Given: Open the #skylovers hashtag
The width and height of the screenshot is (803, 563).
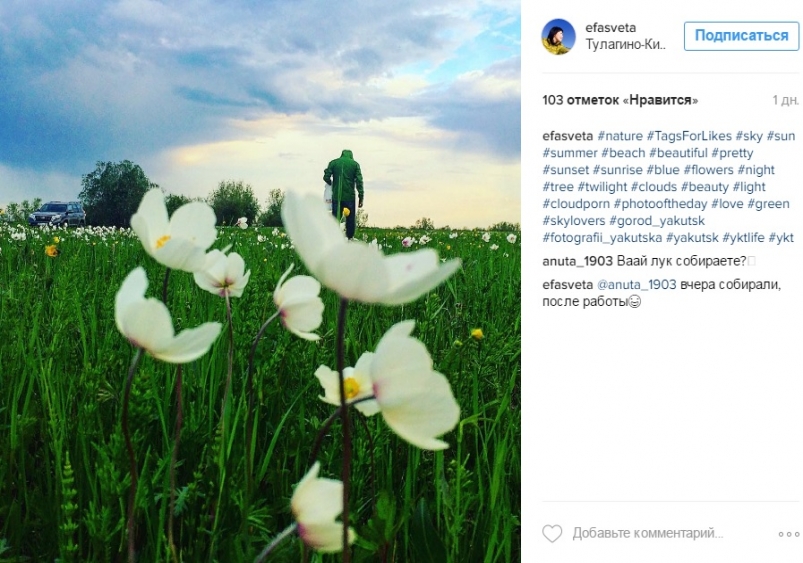Looking at the screenshot, I should coord(574,221).
